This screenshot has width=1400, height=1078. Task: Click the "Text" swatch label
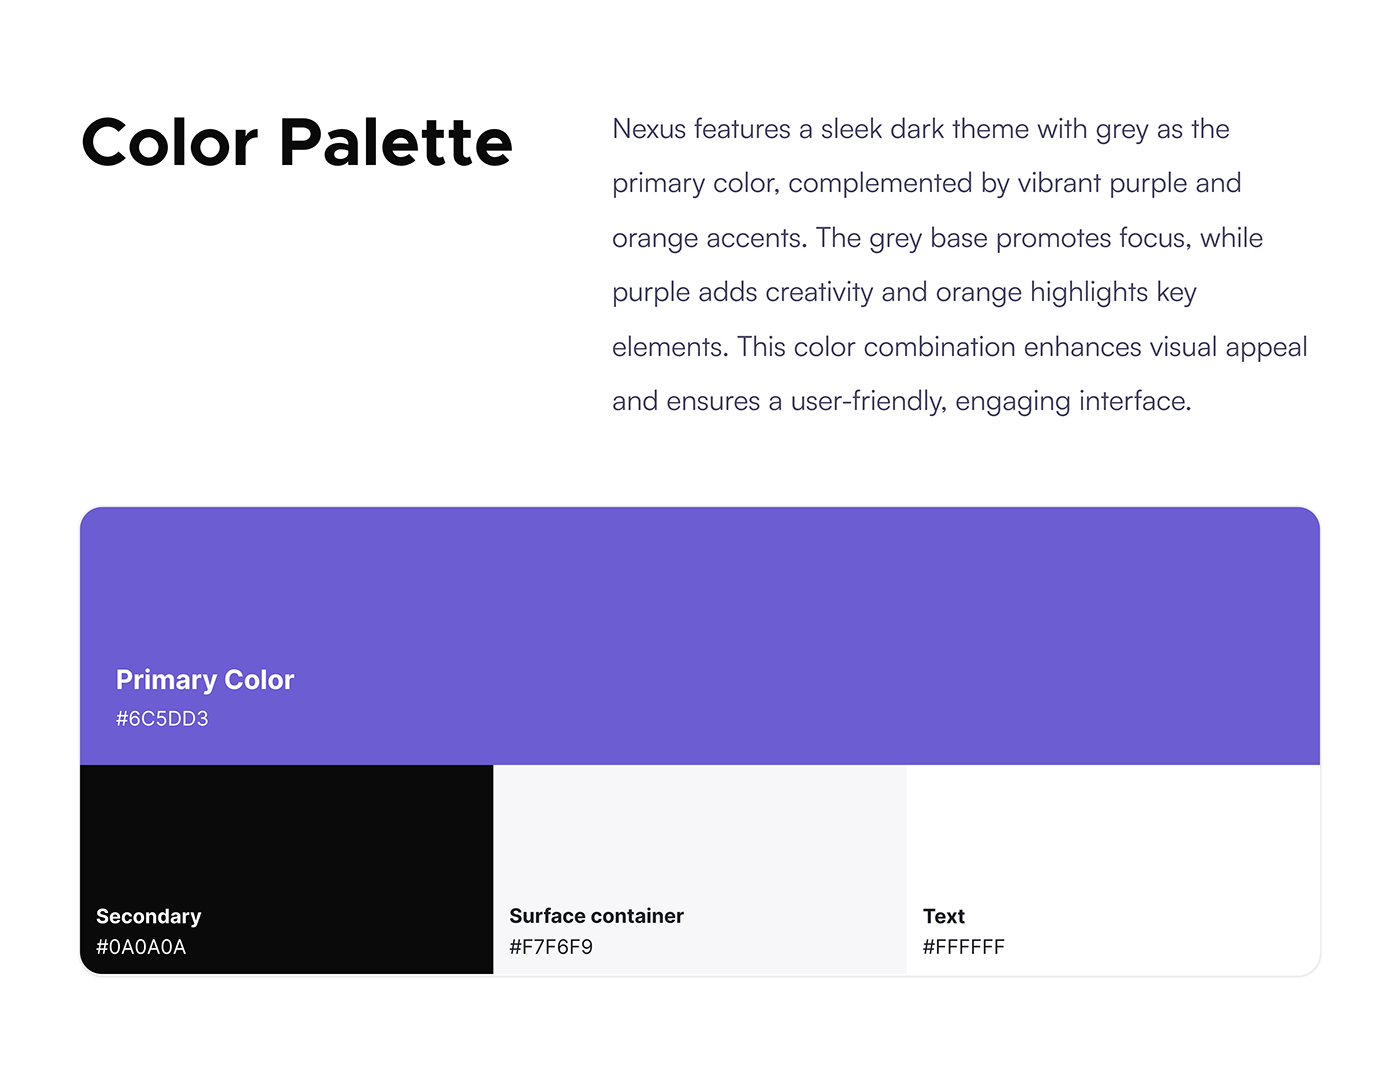pos(944,916)
